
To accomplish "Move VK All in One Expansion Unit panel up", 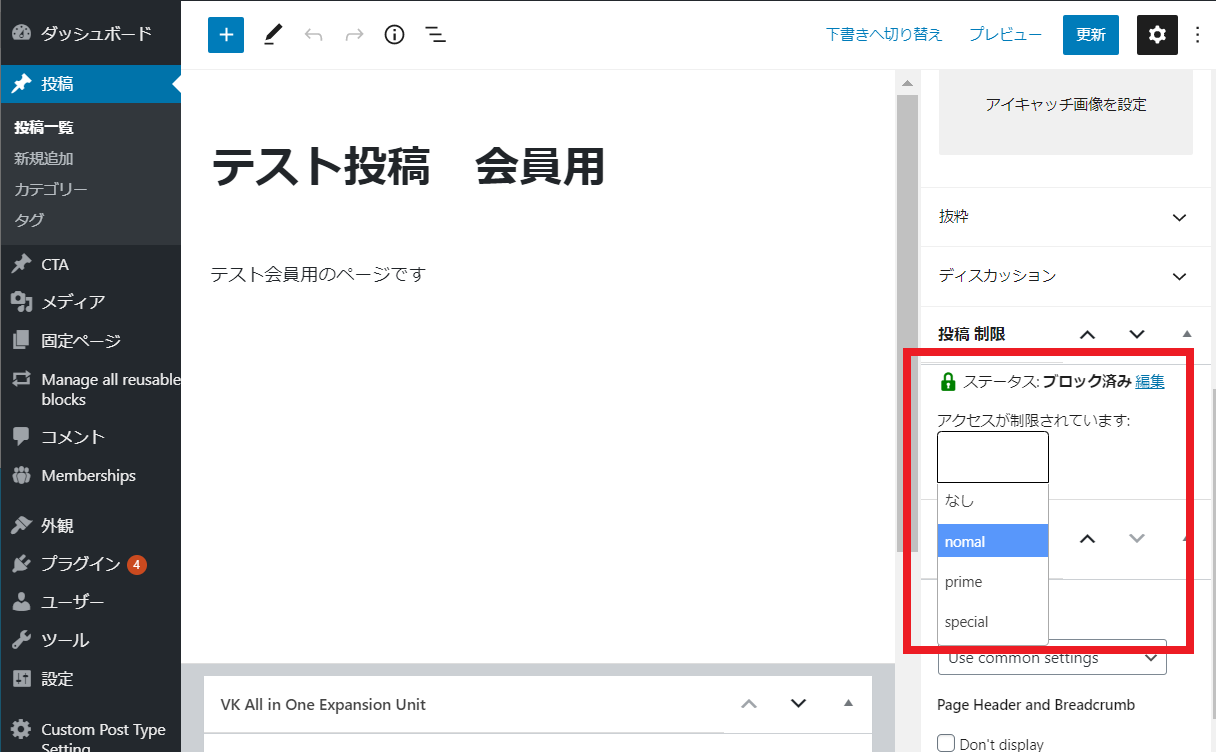I will click(x=749, y=704).
